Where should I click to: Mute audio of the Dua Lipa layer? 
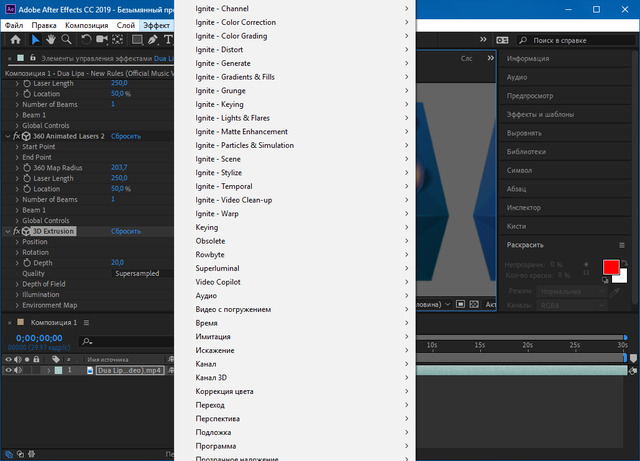click(19, 370)
